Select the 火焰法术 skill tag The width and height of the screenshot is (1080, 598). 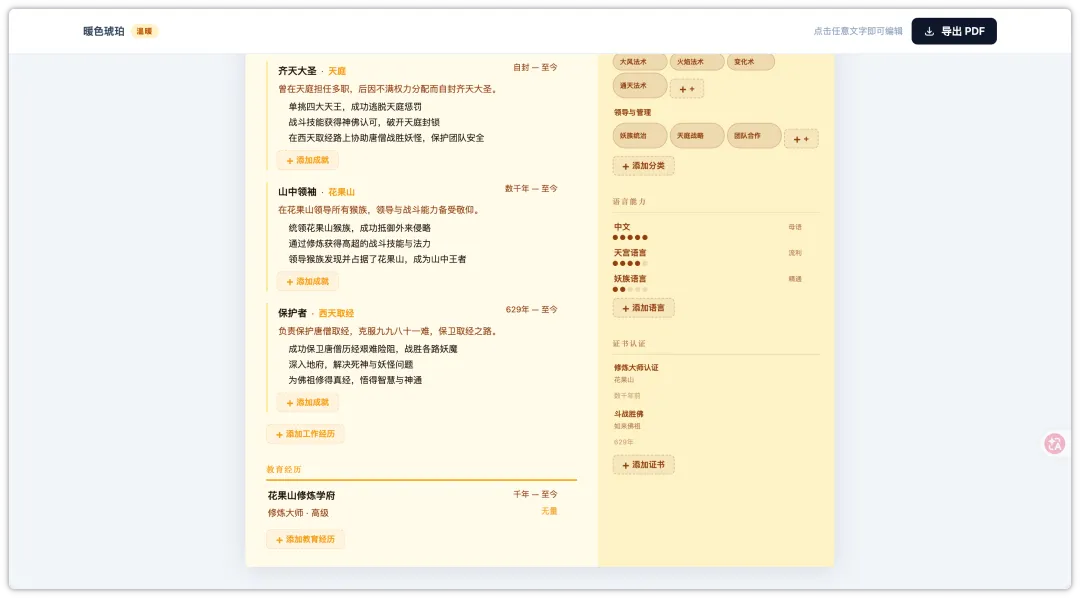pyautogui.click(x=696, y=62)
